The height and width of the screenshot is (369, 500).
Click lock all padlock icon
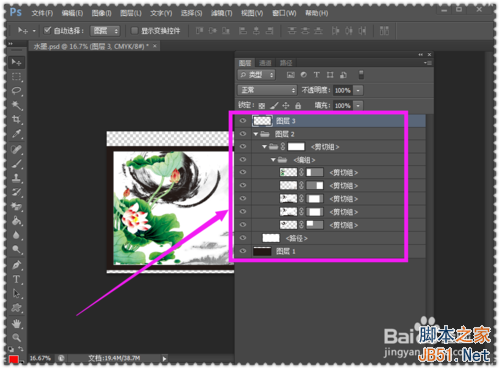(x=298, y=106)
